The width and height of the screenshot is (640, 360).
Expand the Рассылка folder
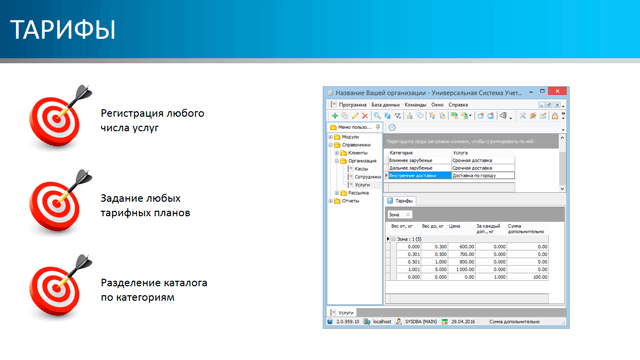pos(337,193)
